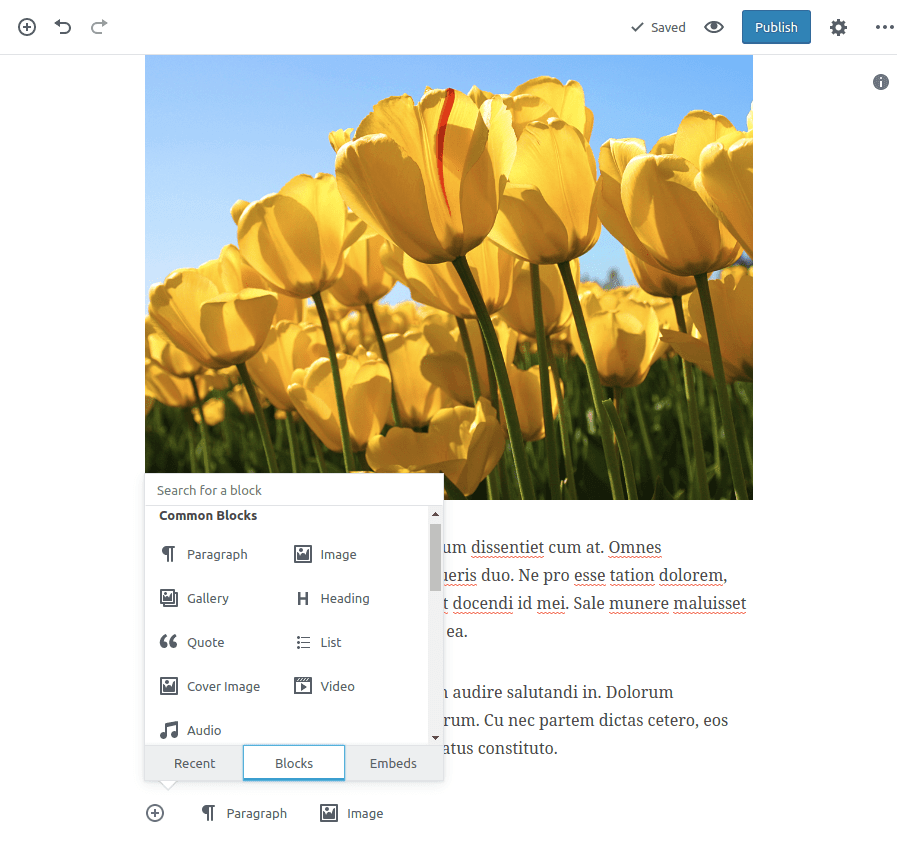897x859 pixels.
Task: Toggle the inline inserter plus button below
Action: (x=155, y=813)
